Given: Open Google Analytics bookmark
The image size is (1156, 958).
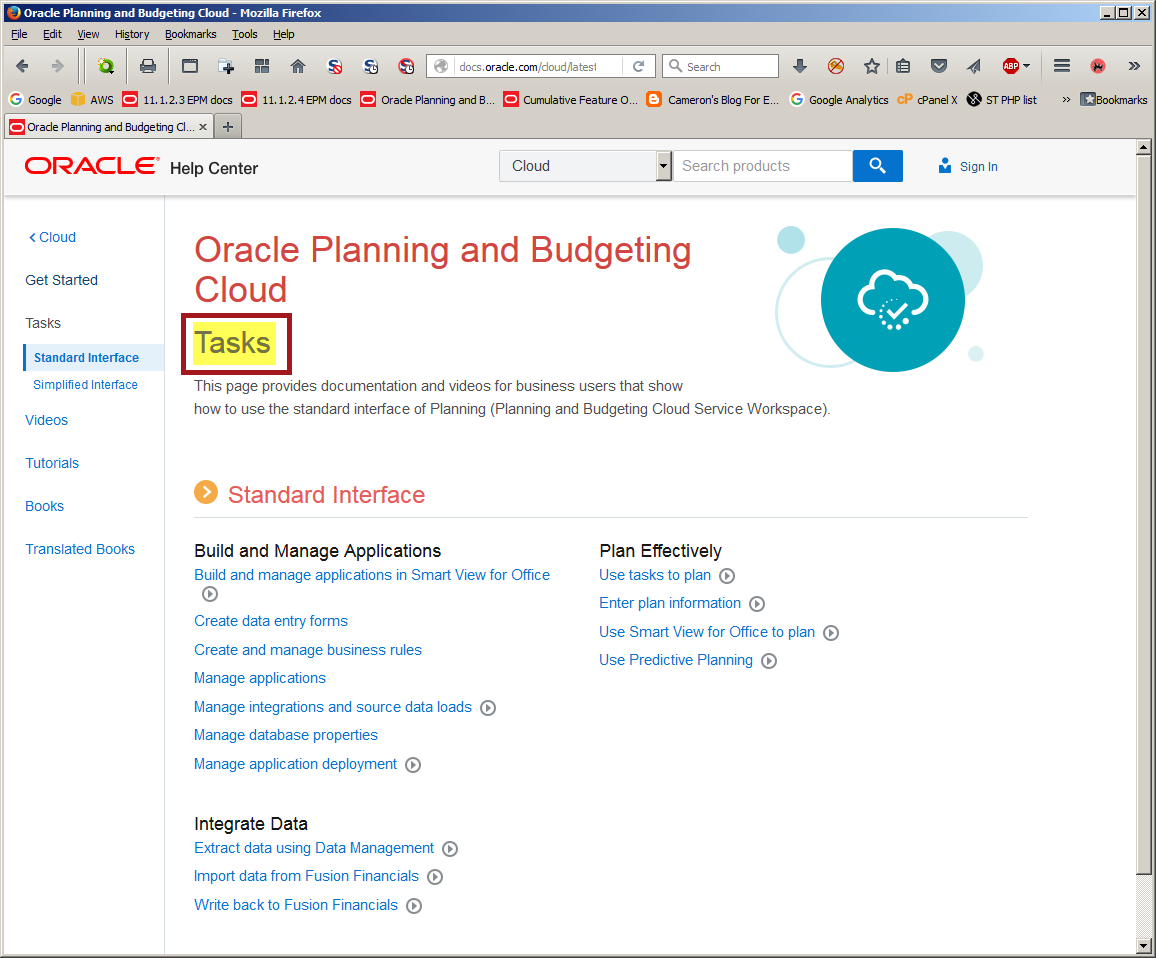Looking at the screenshot, I should (x=839, y=100).
